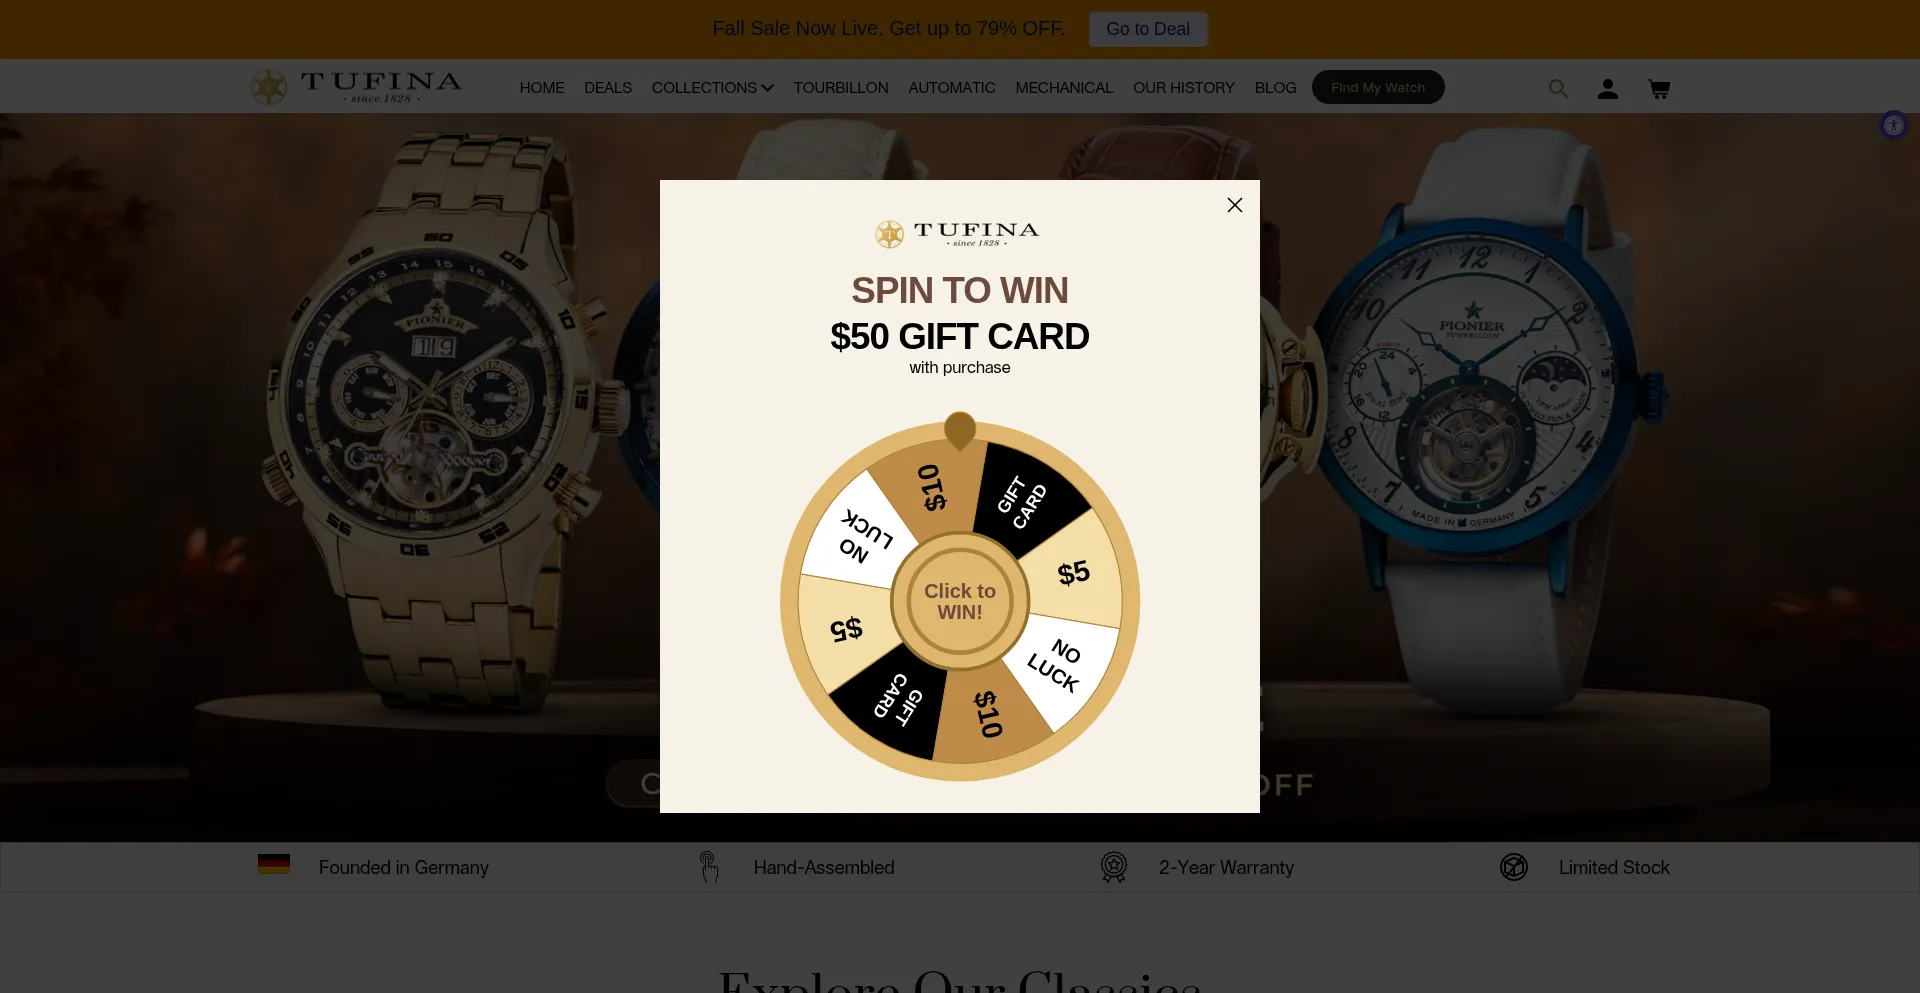1920x993 pixels.
Task: Open the Blog link
Action: click(x=1275, y=88)
